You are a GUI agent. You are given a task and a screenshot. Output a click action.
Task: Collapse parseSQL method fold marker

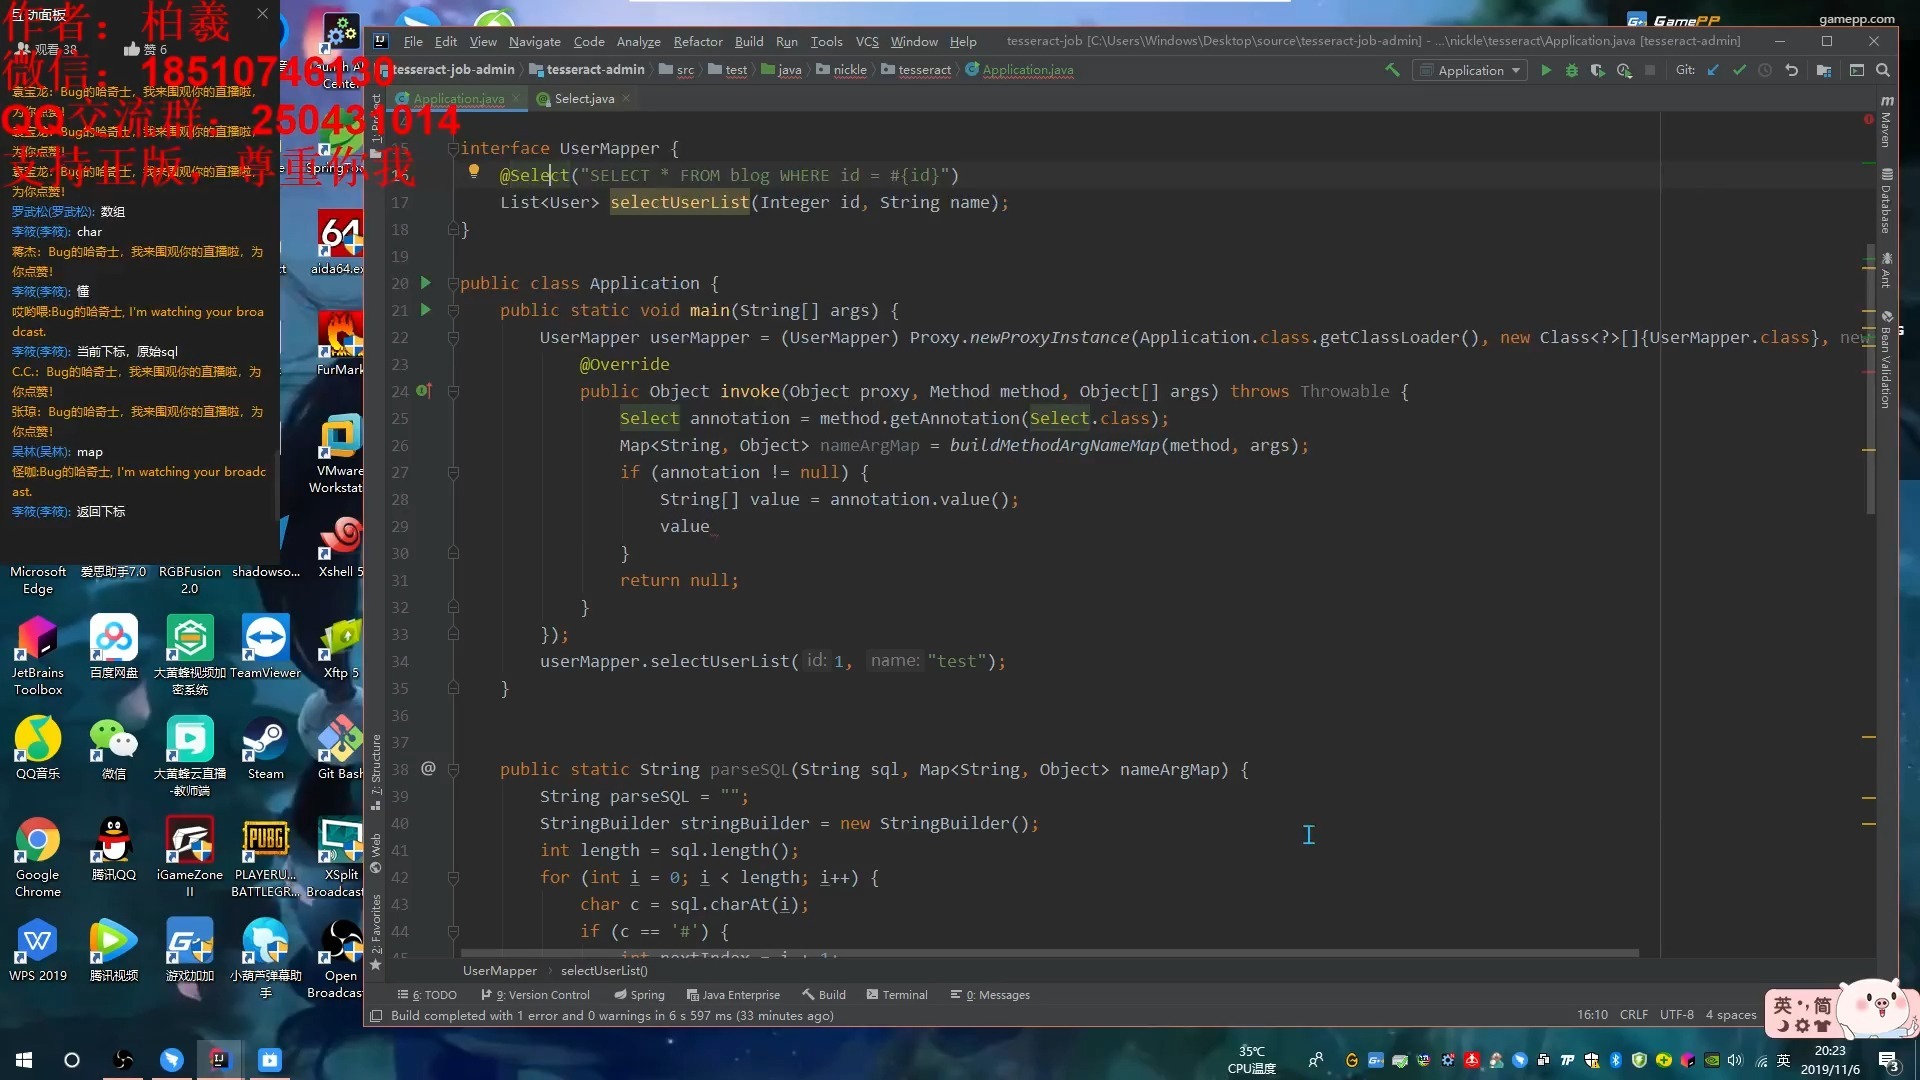coord(453,770)
